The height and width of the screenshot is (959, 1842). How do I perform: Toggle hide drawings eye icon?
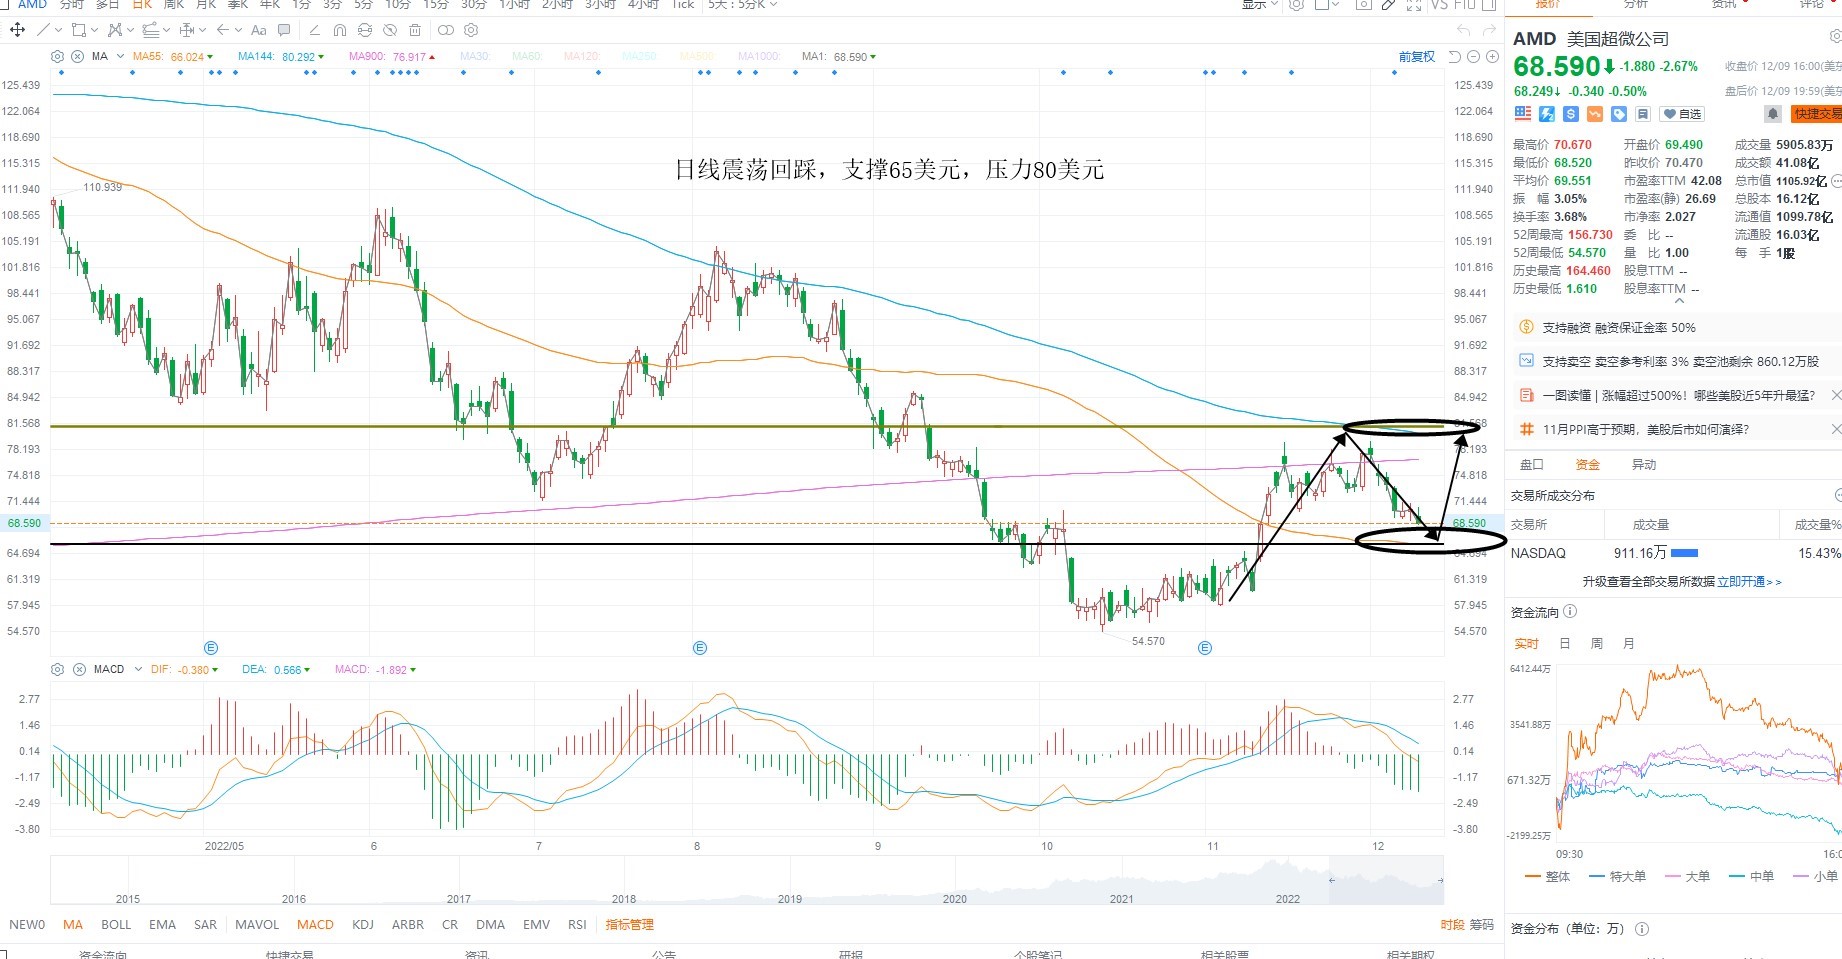(x=390, y=30)
